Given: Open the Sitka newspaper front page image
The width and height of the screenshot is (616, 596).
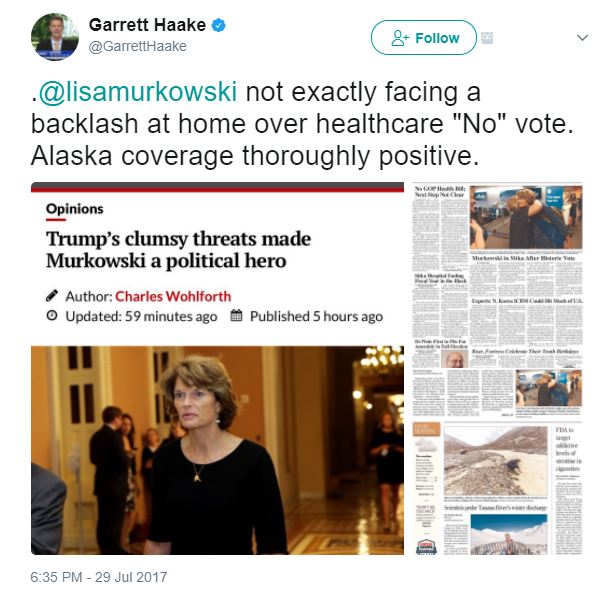Looking at the screenshot, I should (x=497, y=275).
